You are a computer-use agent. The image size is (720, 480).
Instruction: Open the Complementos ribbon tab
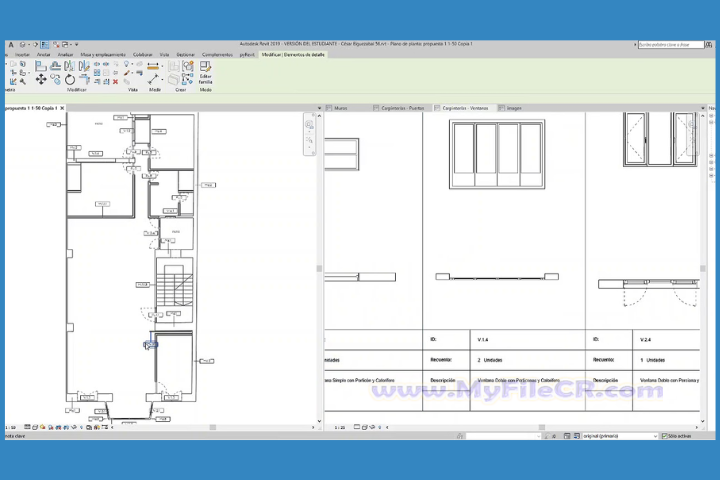[x=217, y=55]
